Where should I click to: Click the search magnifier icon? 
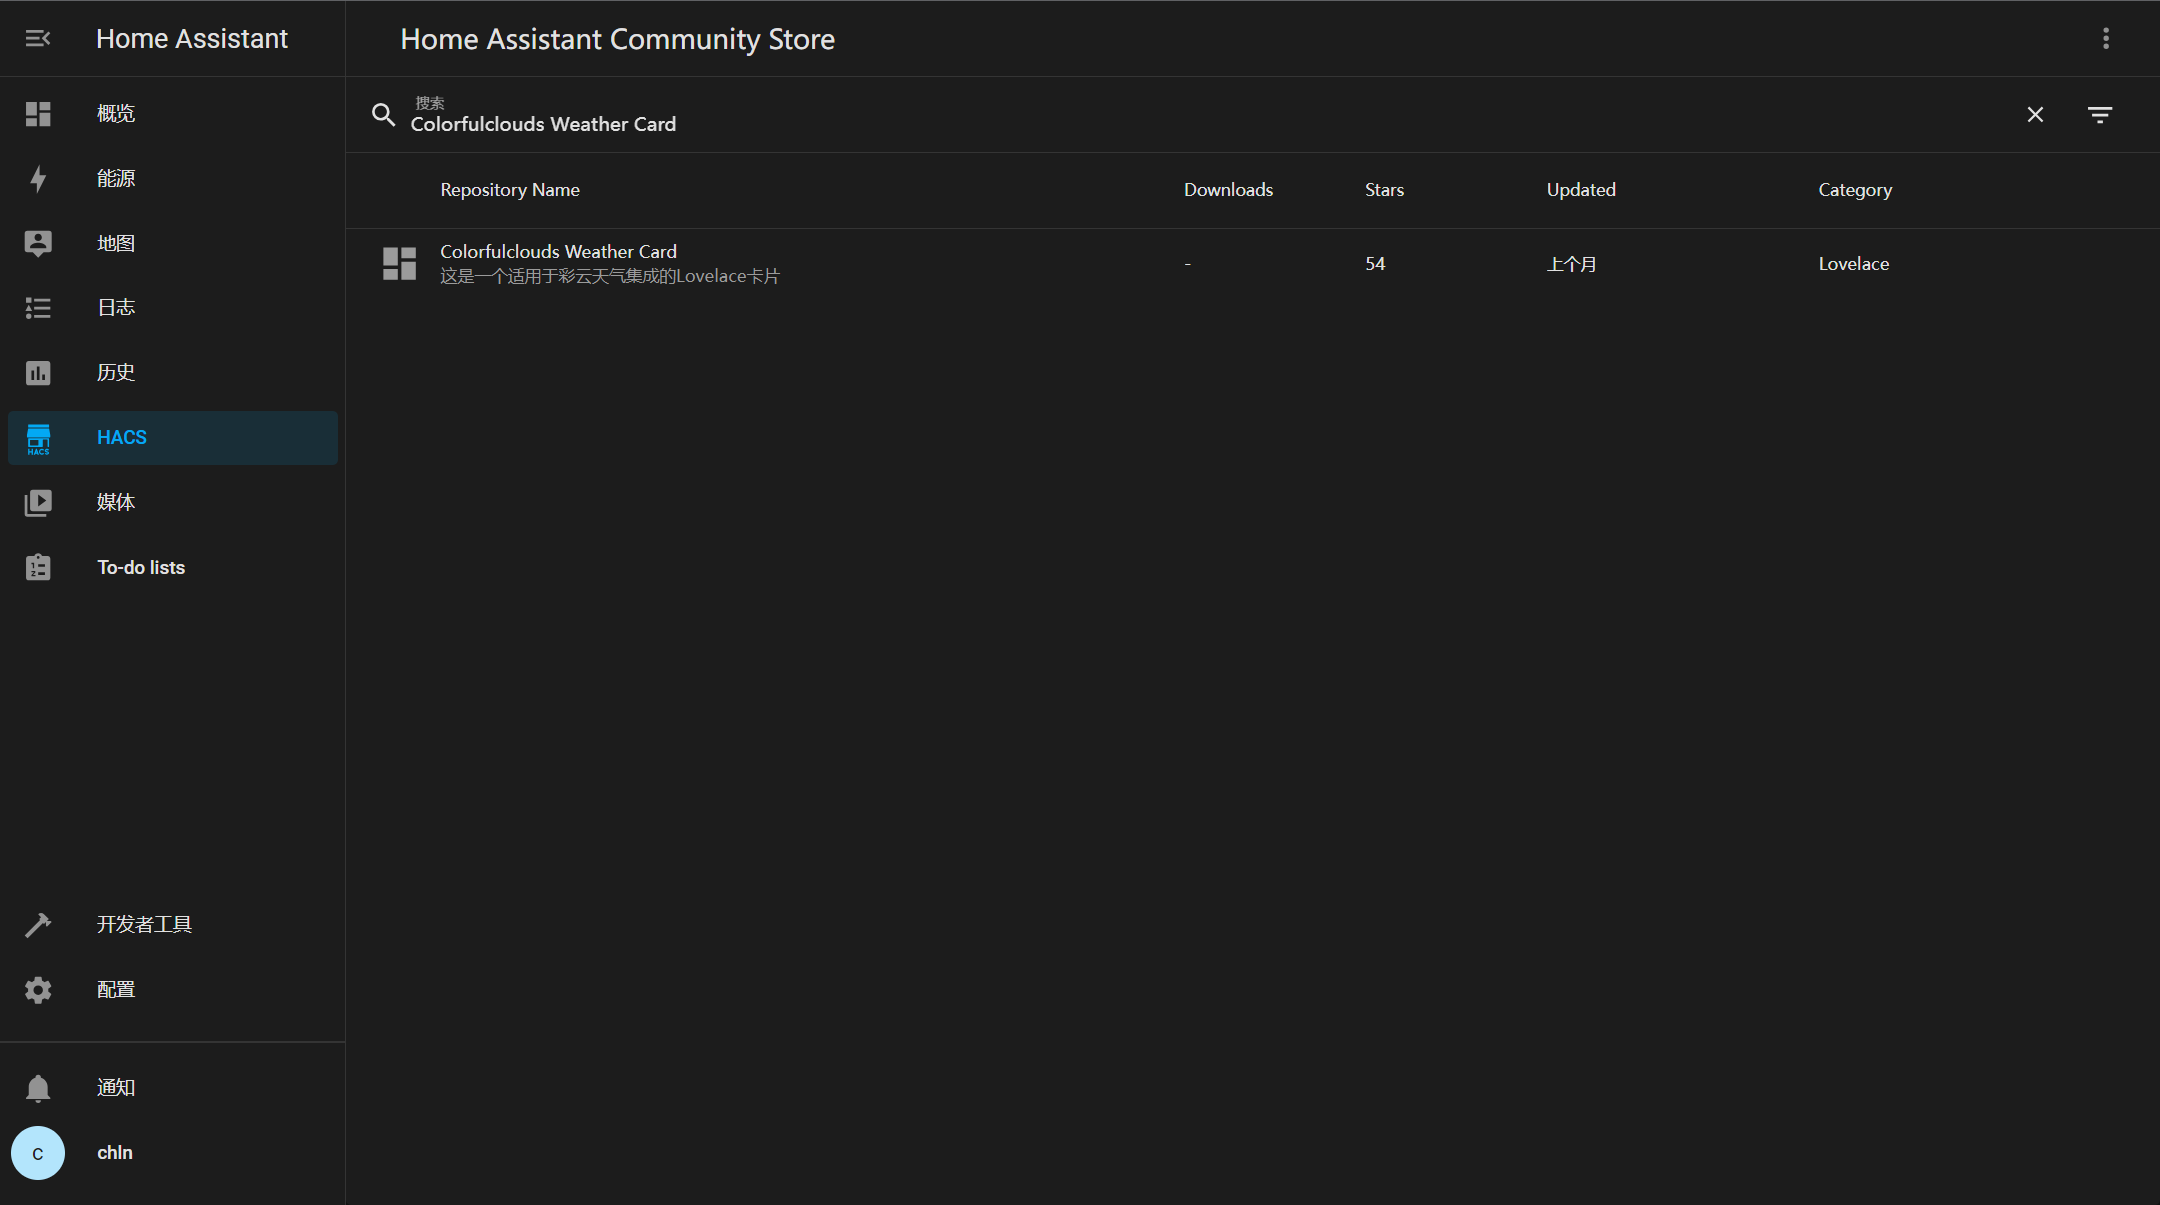point(383,114)
